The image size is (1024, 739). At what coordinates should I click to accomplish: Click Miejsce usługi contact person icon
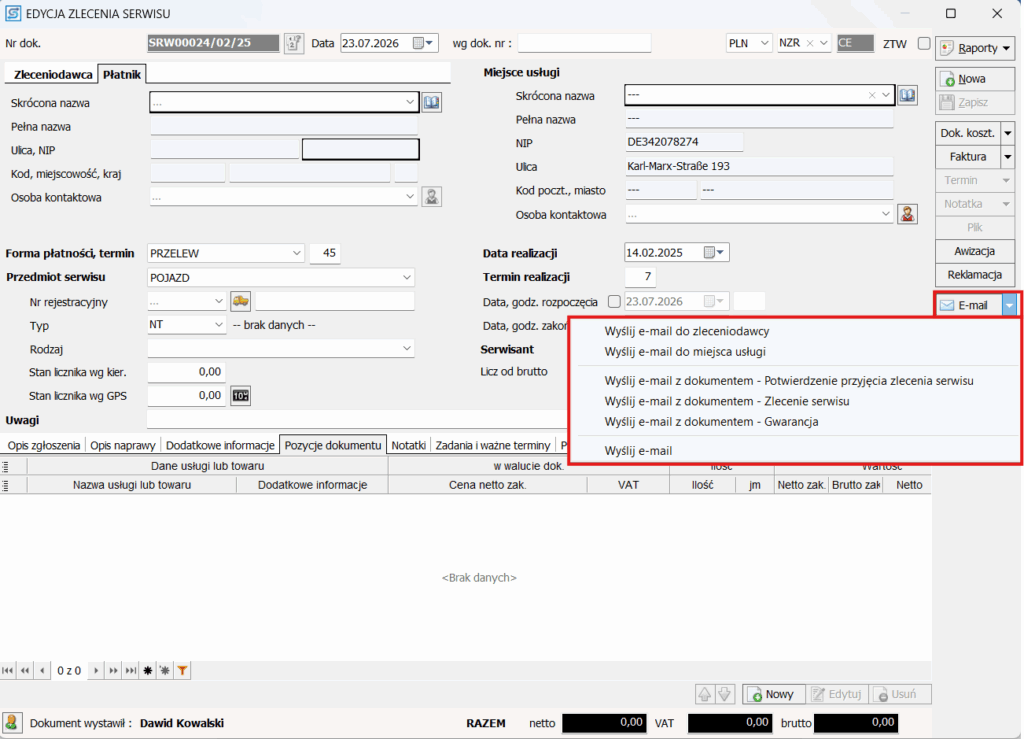[907, 214]
